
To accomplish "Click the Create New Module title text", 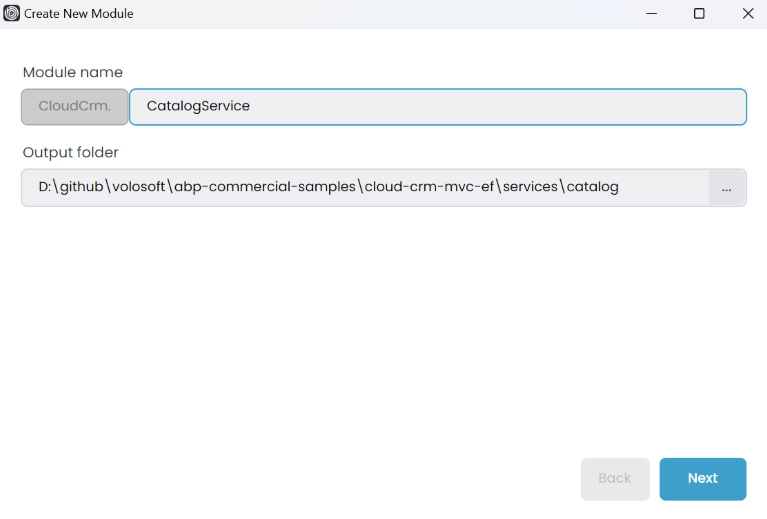I will coord(78,14).
